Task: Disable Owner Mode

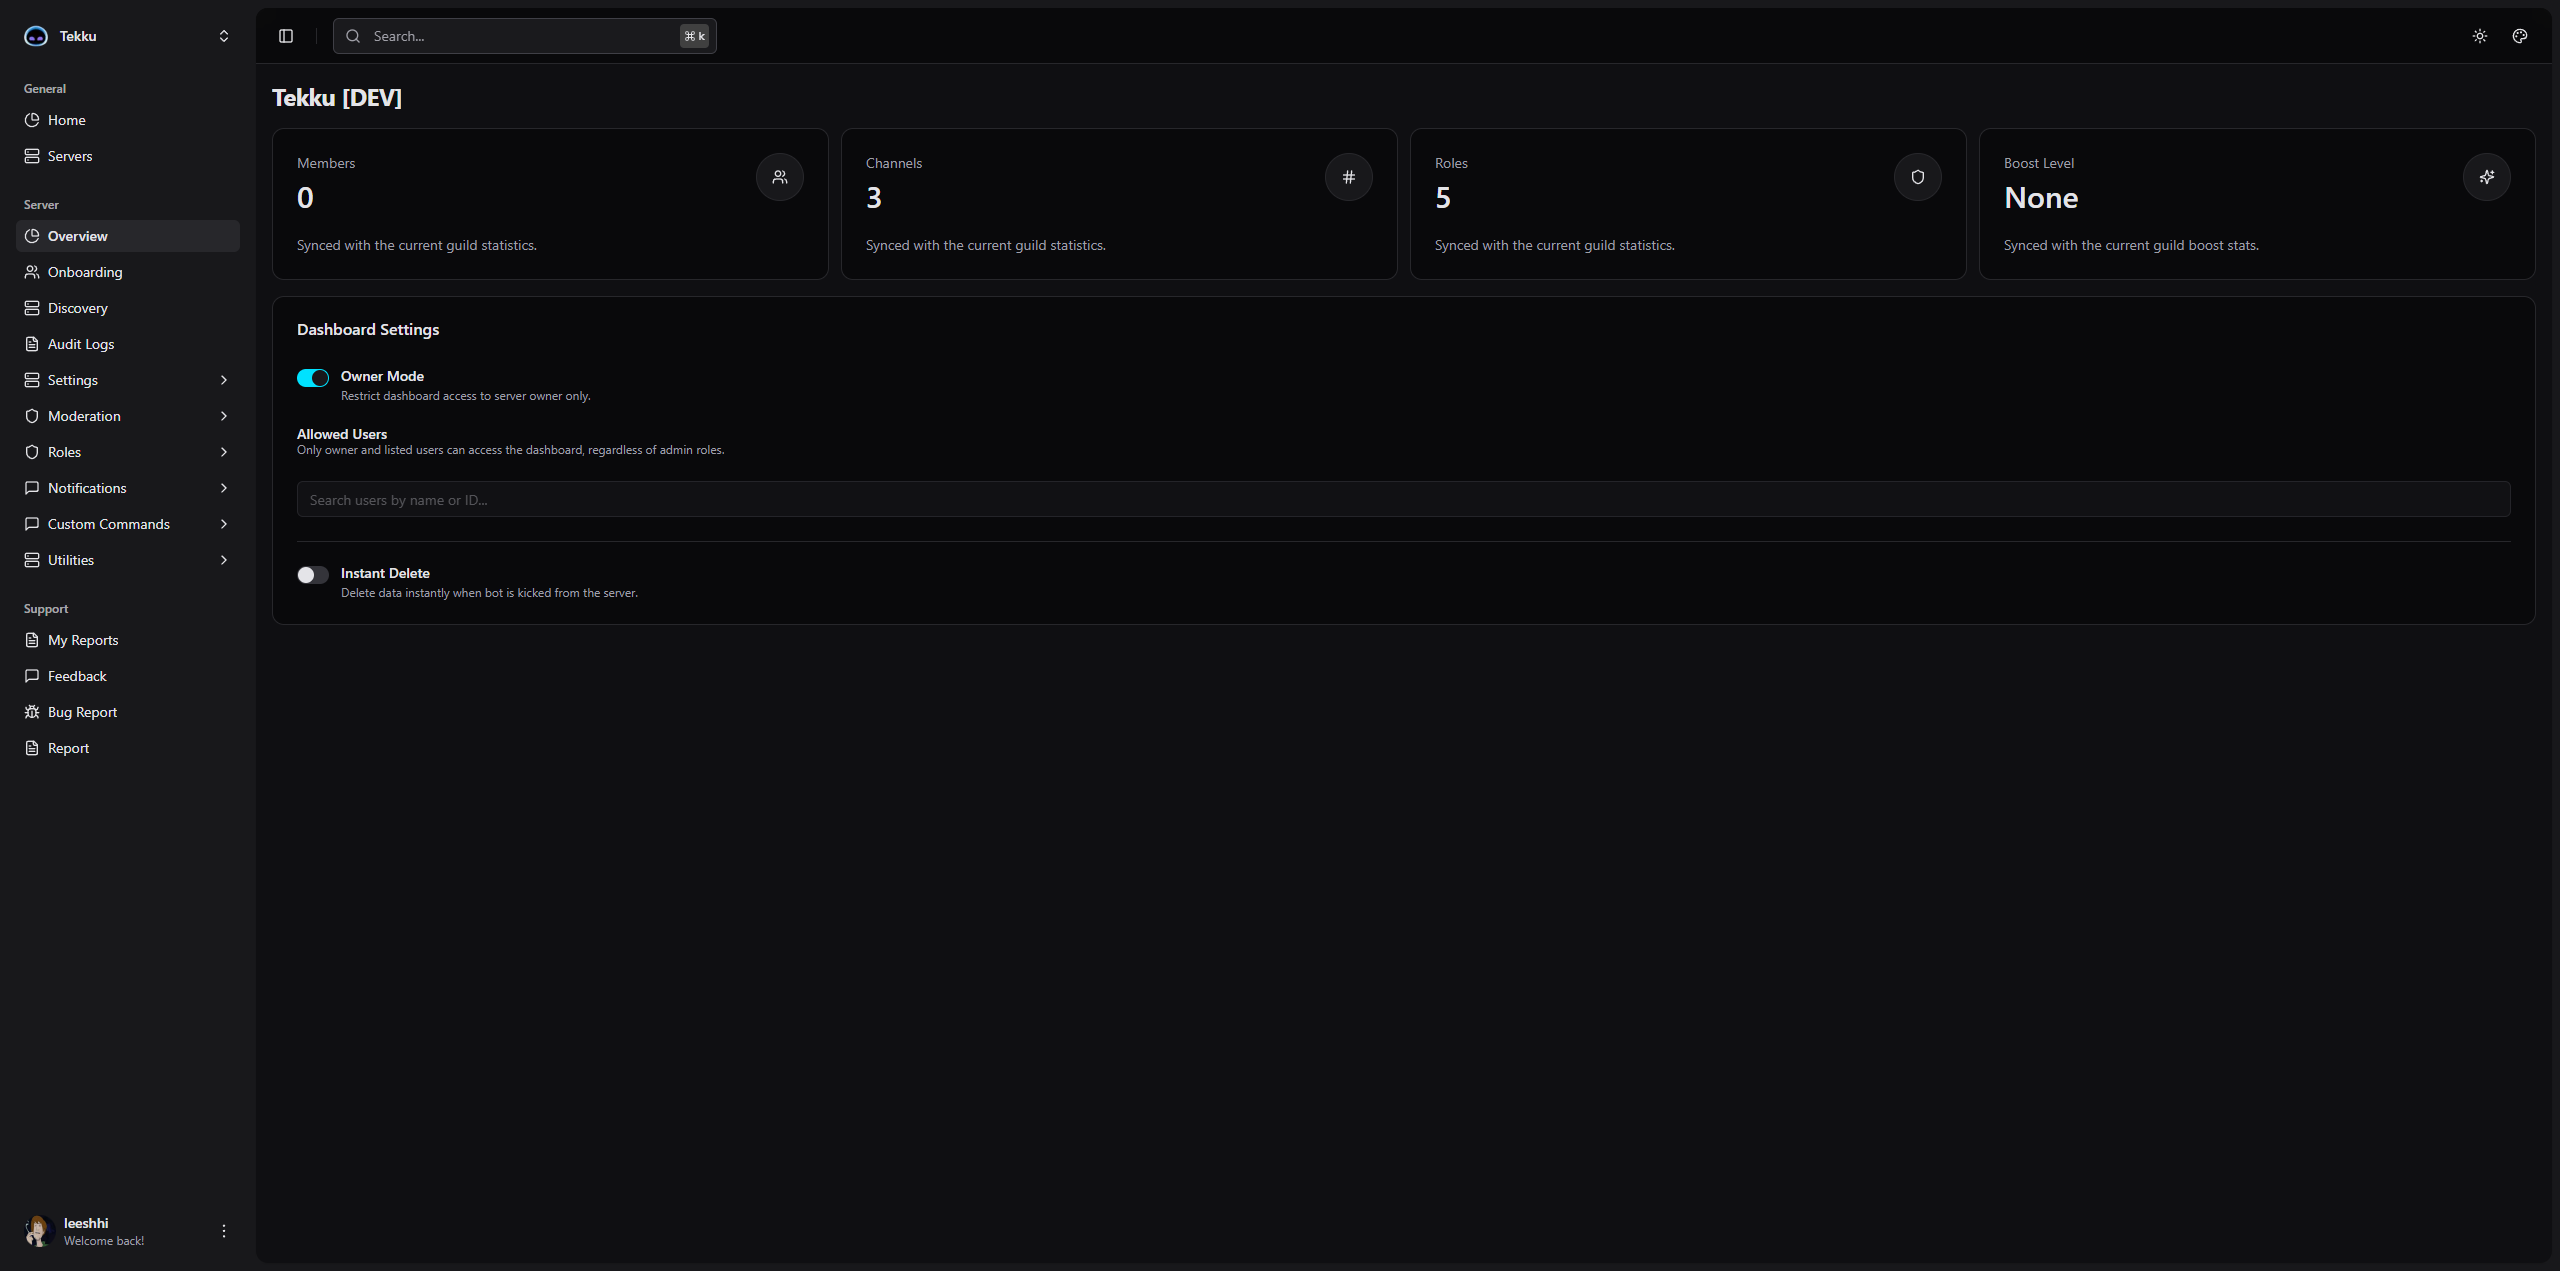Action: click(x=312, y=378)
